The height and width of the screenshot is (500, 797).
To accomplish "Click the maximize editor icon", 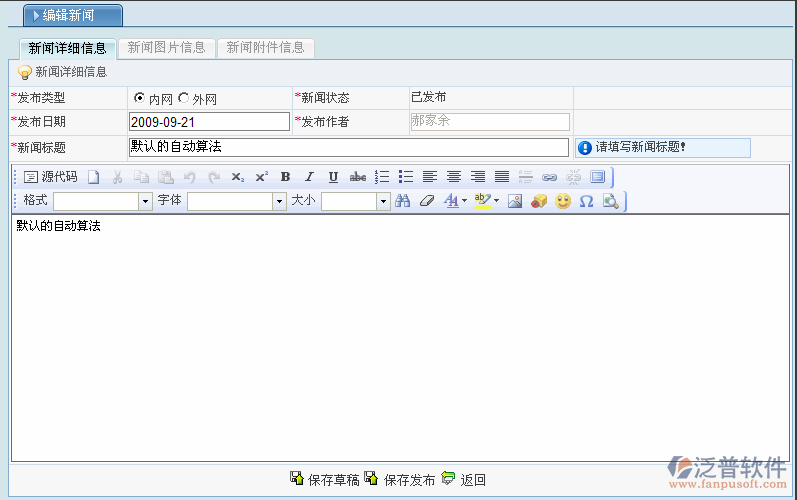I will (x=598, y=177).
